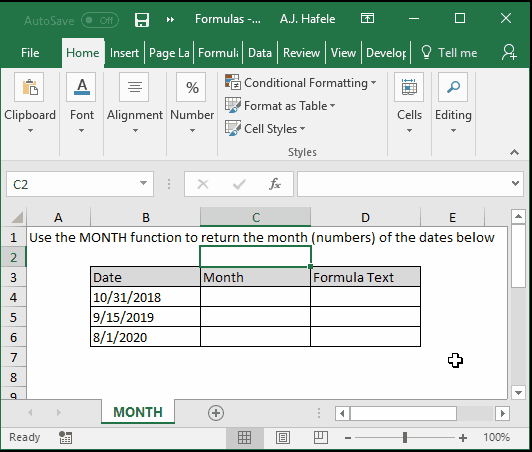This screenshot has height=452, width=532.
Task: Switch to the Insert tab
Action: pyautogui.click(x=124, y=53)
